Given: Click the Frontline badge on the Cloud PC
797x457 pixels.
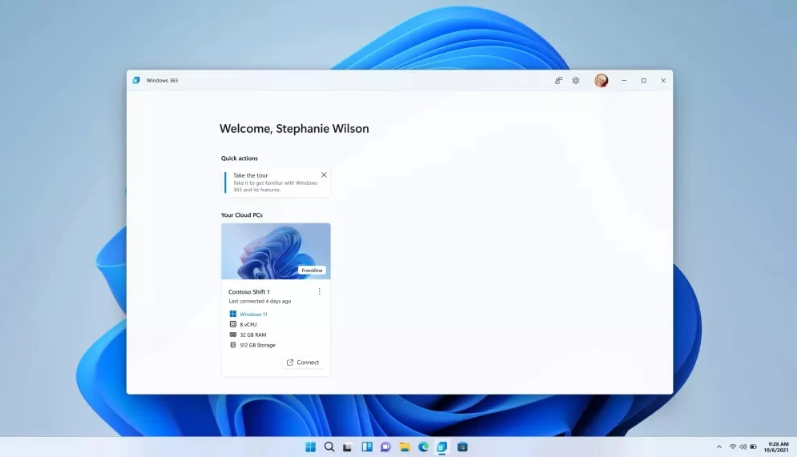Looking at the screenshot, I should click(x=312, y=270).
